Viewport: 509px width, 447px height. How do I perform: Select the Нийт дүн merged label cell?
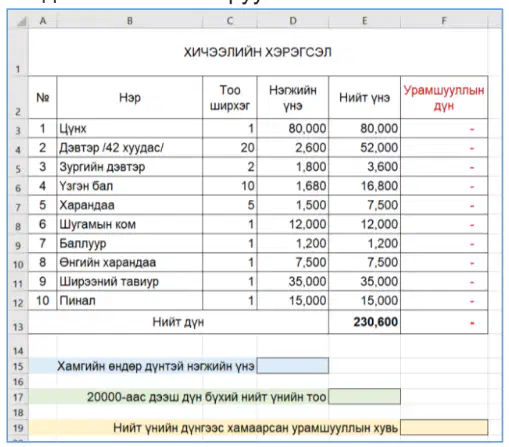pos(178,322)
